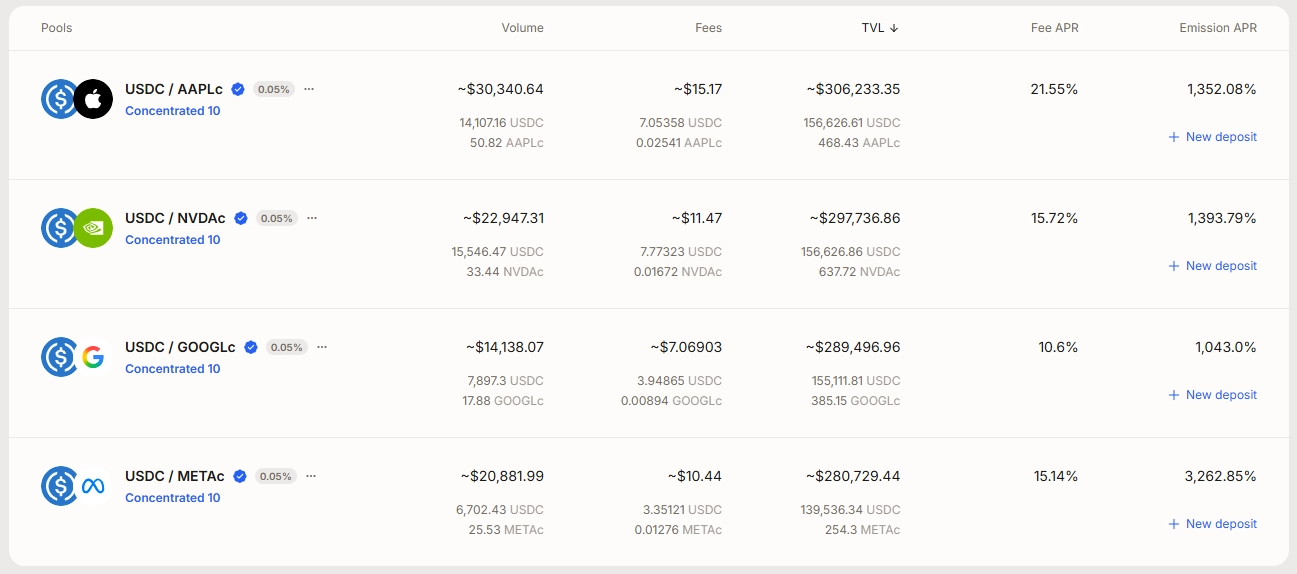The height and width of the screenshot is (574, 1297).
Task: Sort pools by TVL column header
Action: point(880,28)
